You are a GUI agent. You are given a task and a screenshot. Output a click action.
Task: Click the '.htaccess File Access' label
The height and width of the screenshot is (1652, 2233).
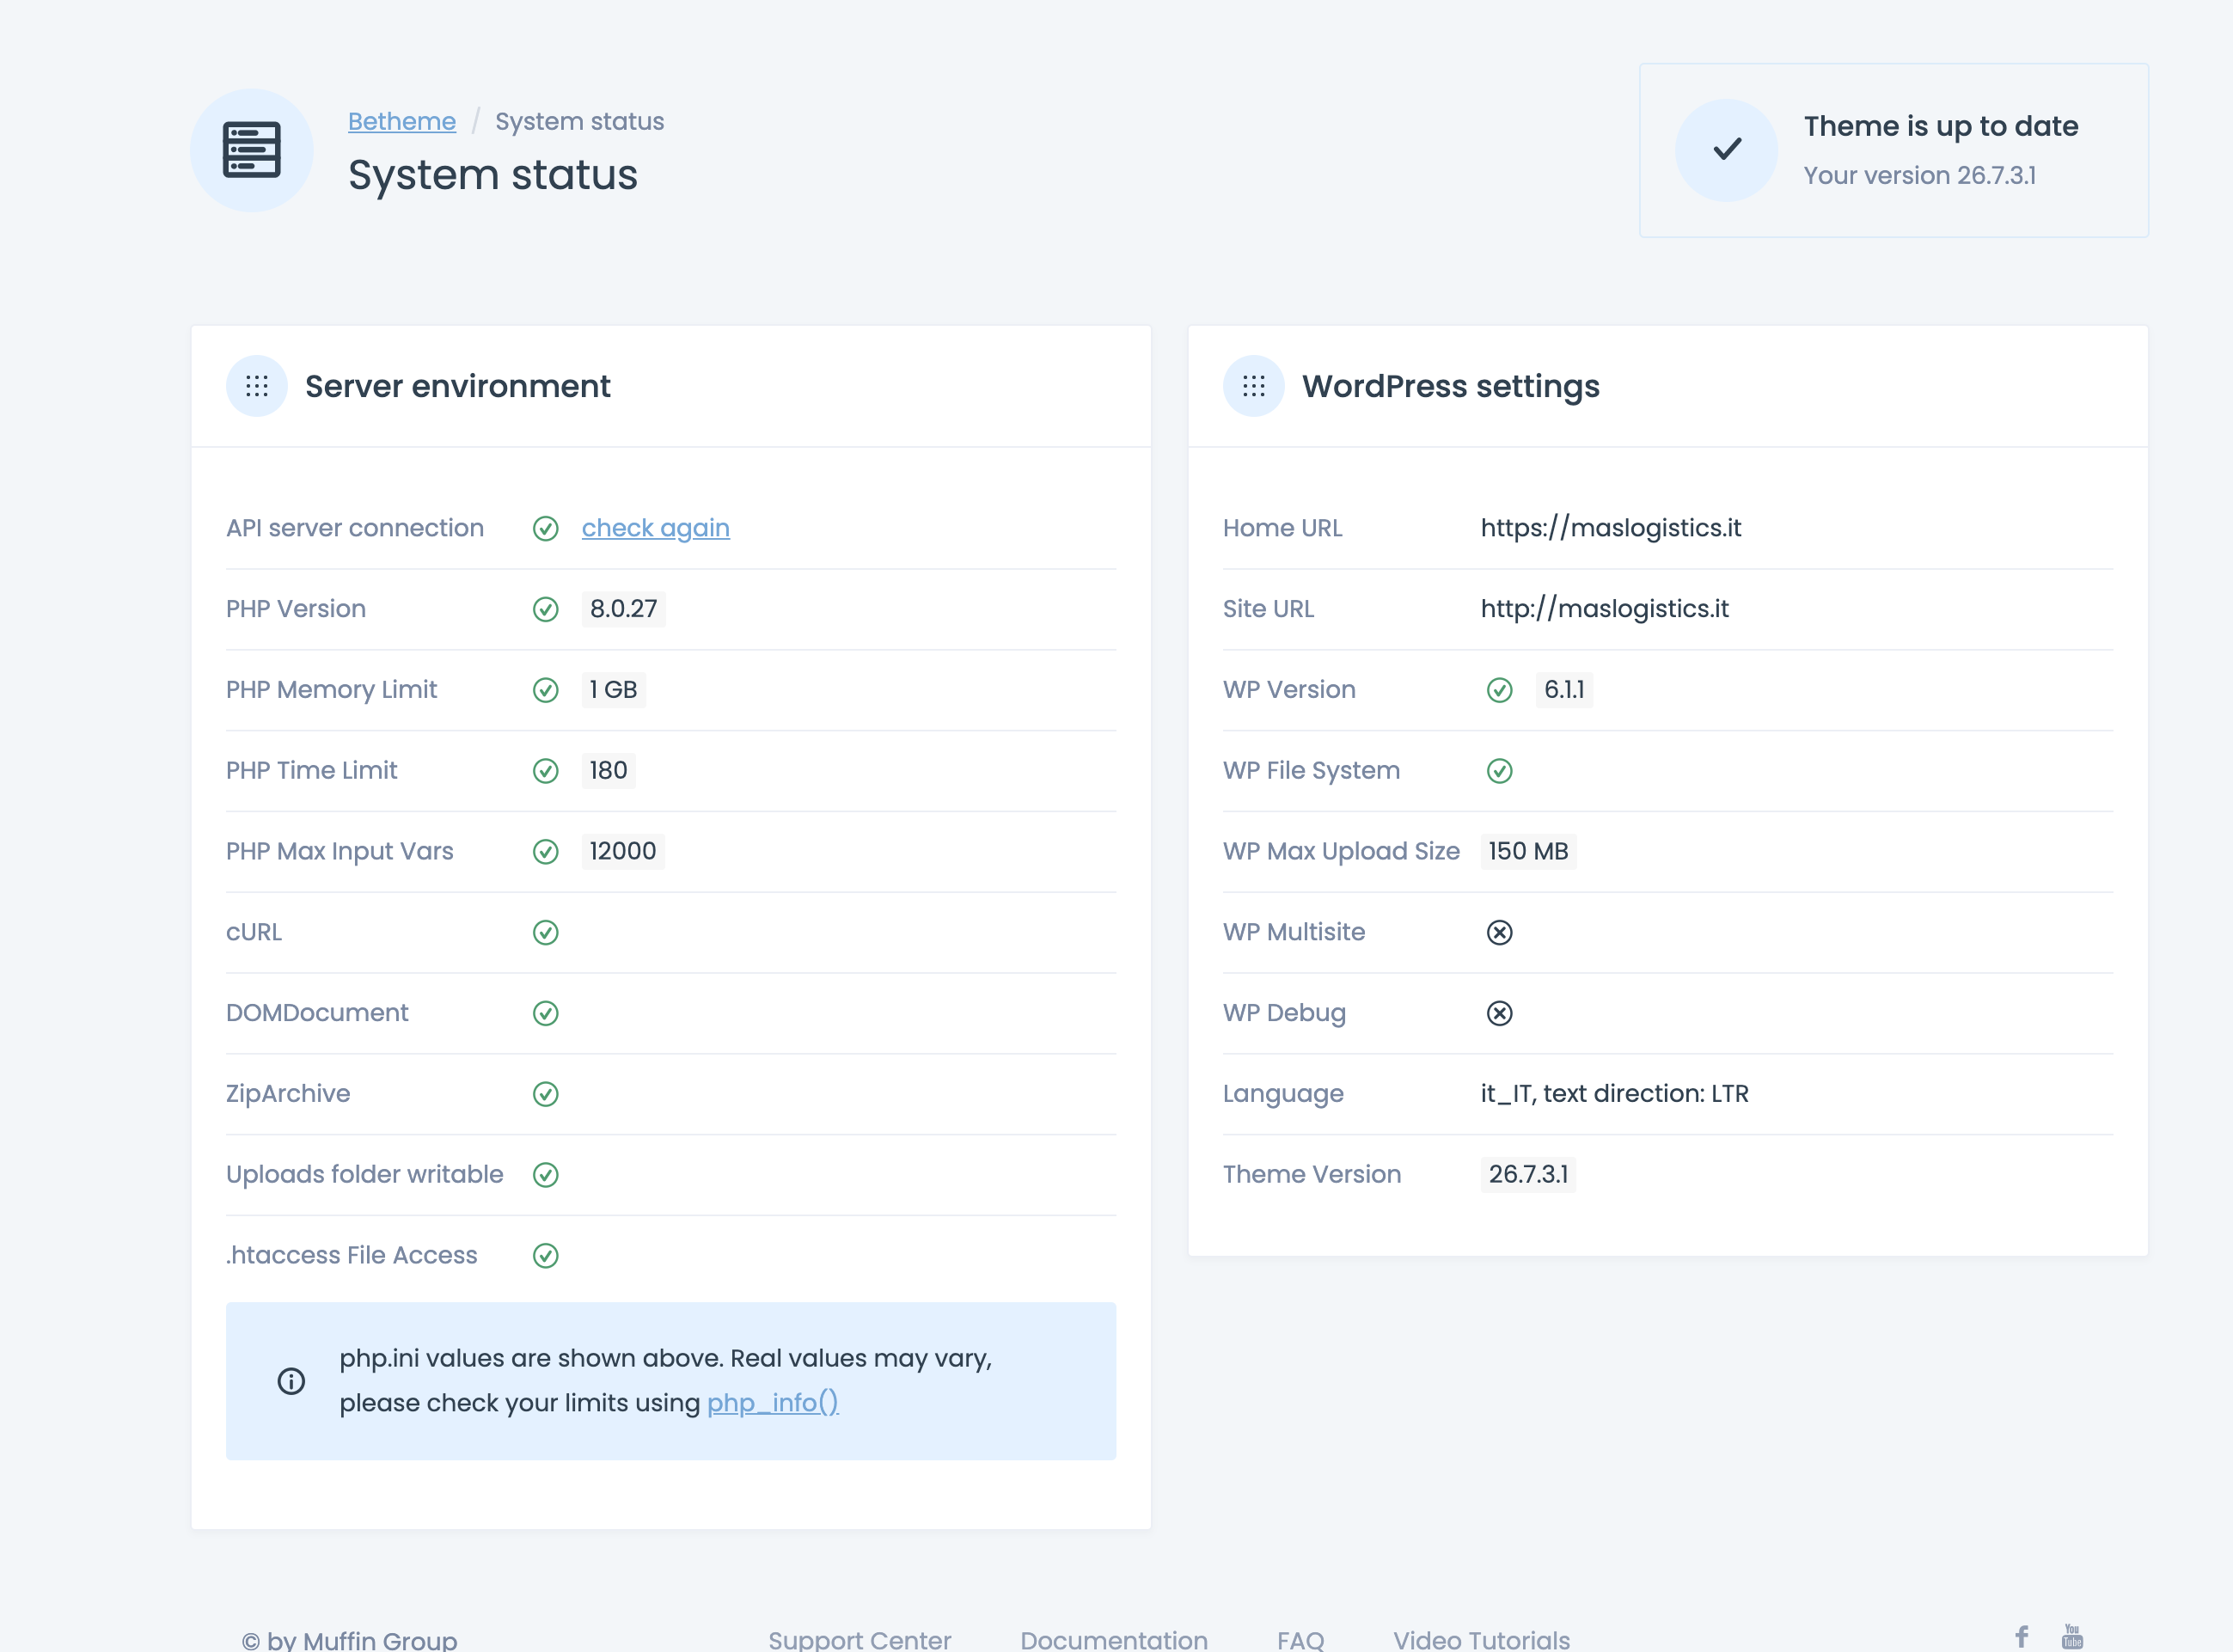(x=351, y=1256)
